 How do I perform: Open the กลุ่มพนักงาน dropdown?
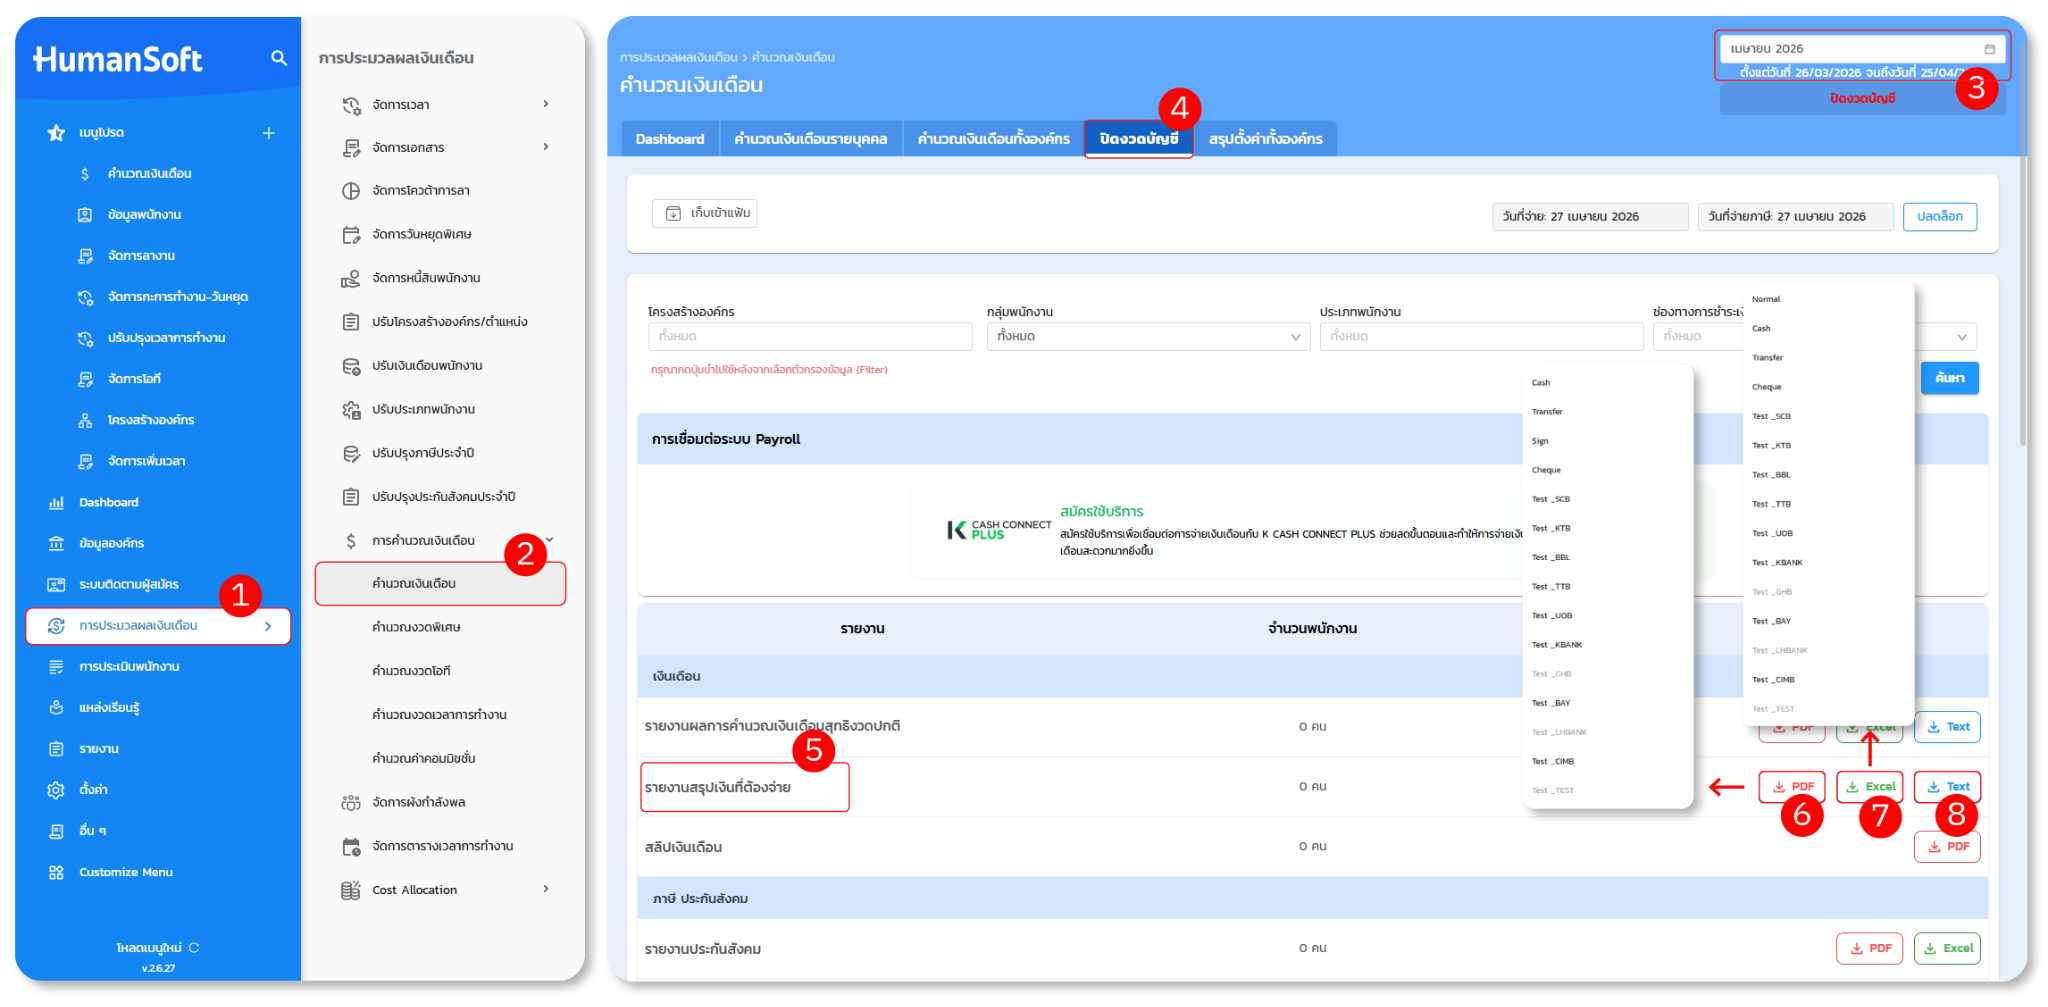1148,337
